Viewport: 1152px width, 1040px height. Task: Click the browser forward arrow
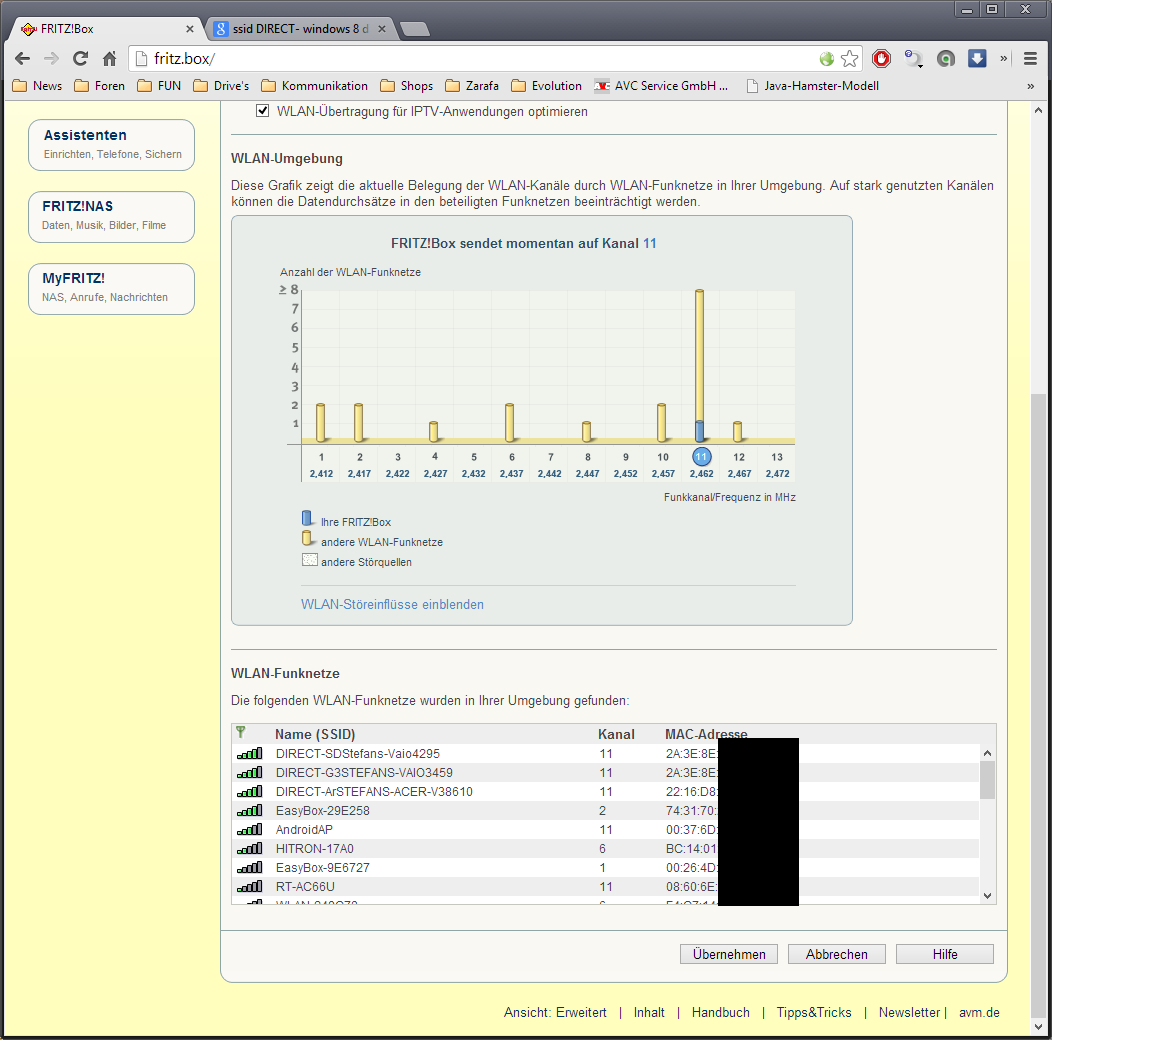51,59
